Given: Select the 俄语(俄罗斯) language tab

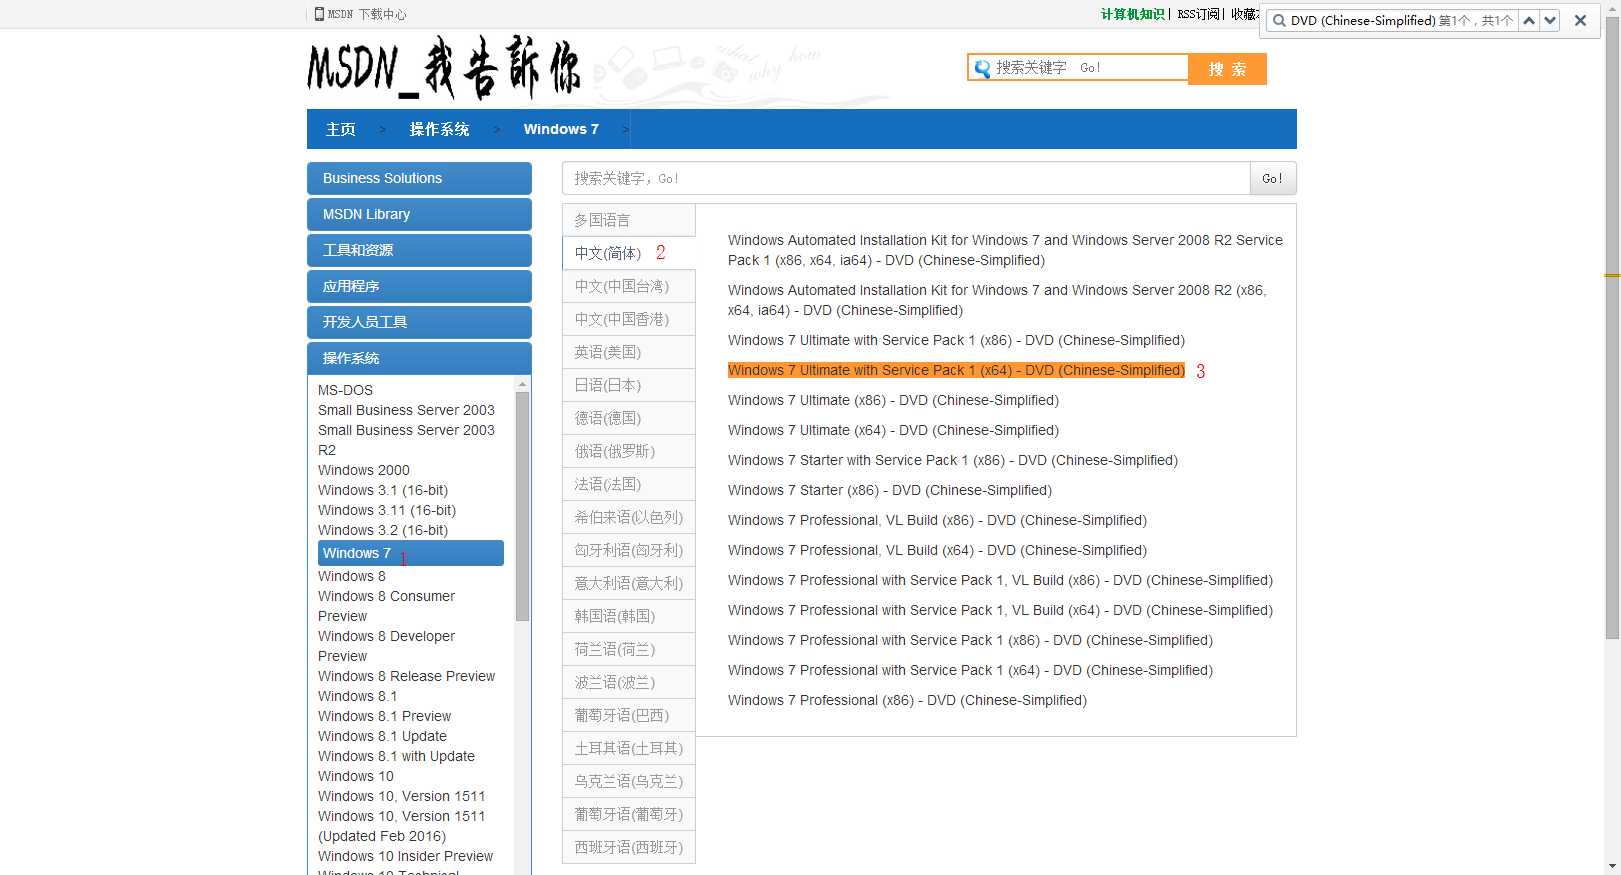Looking at the screenshot, I should coord(628,451).
